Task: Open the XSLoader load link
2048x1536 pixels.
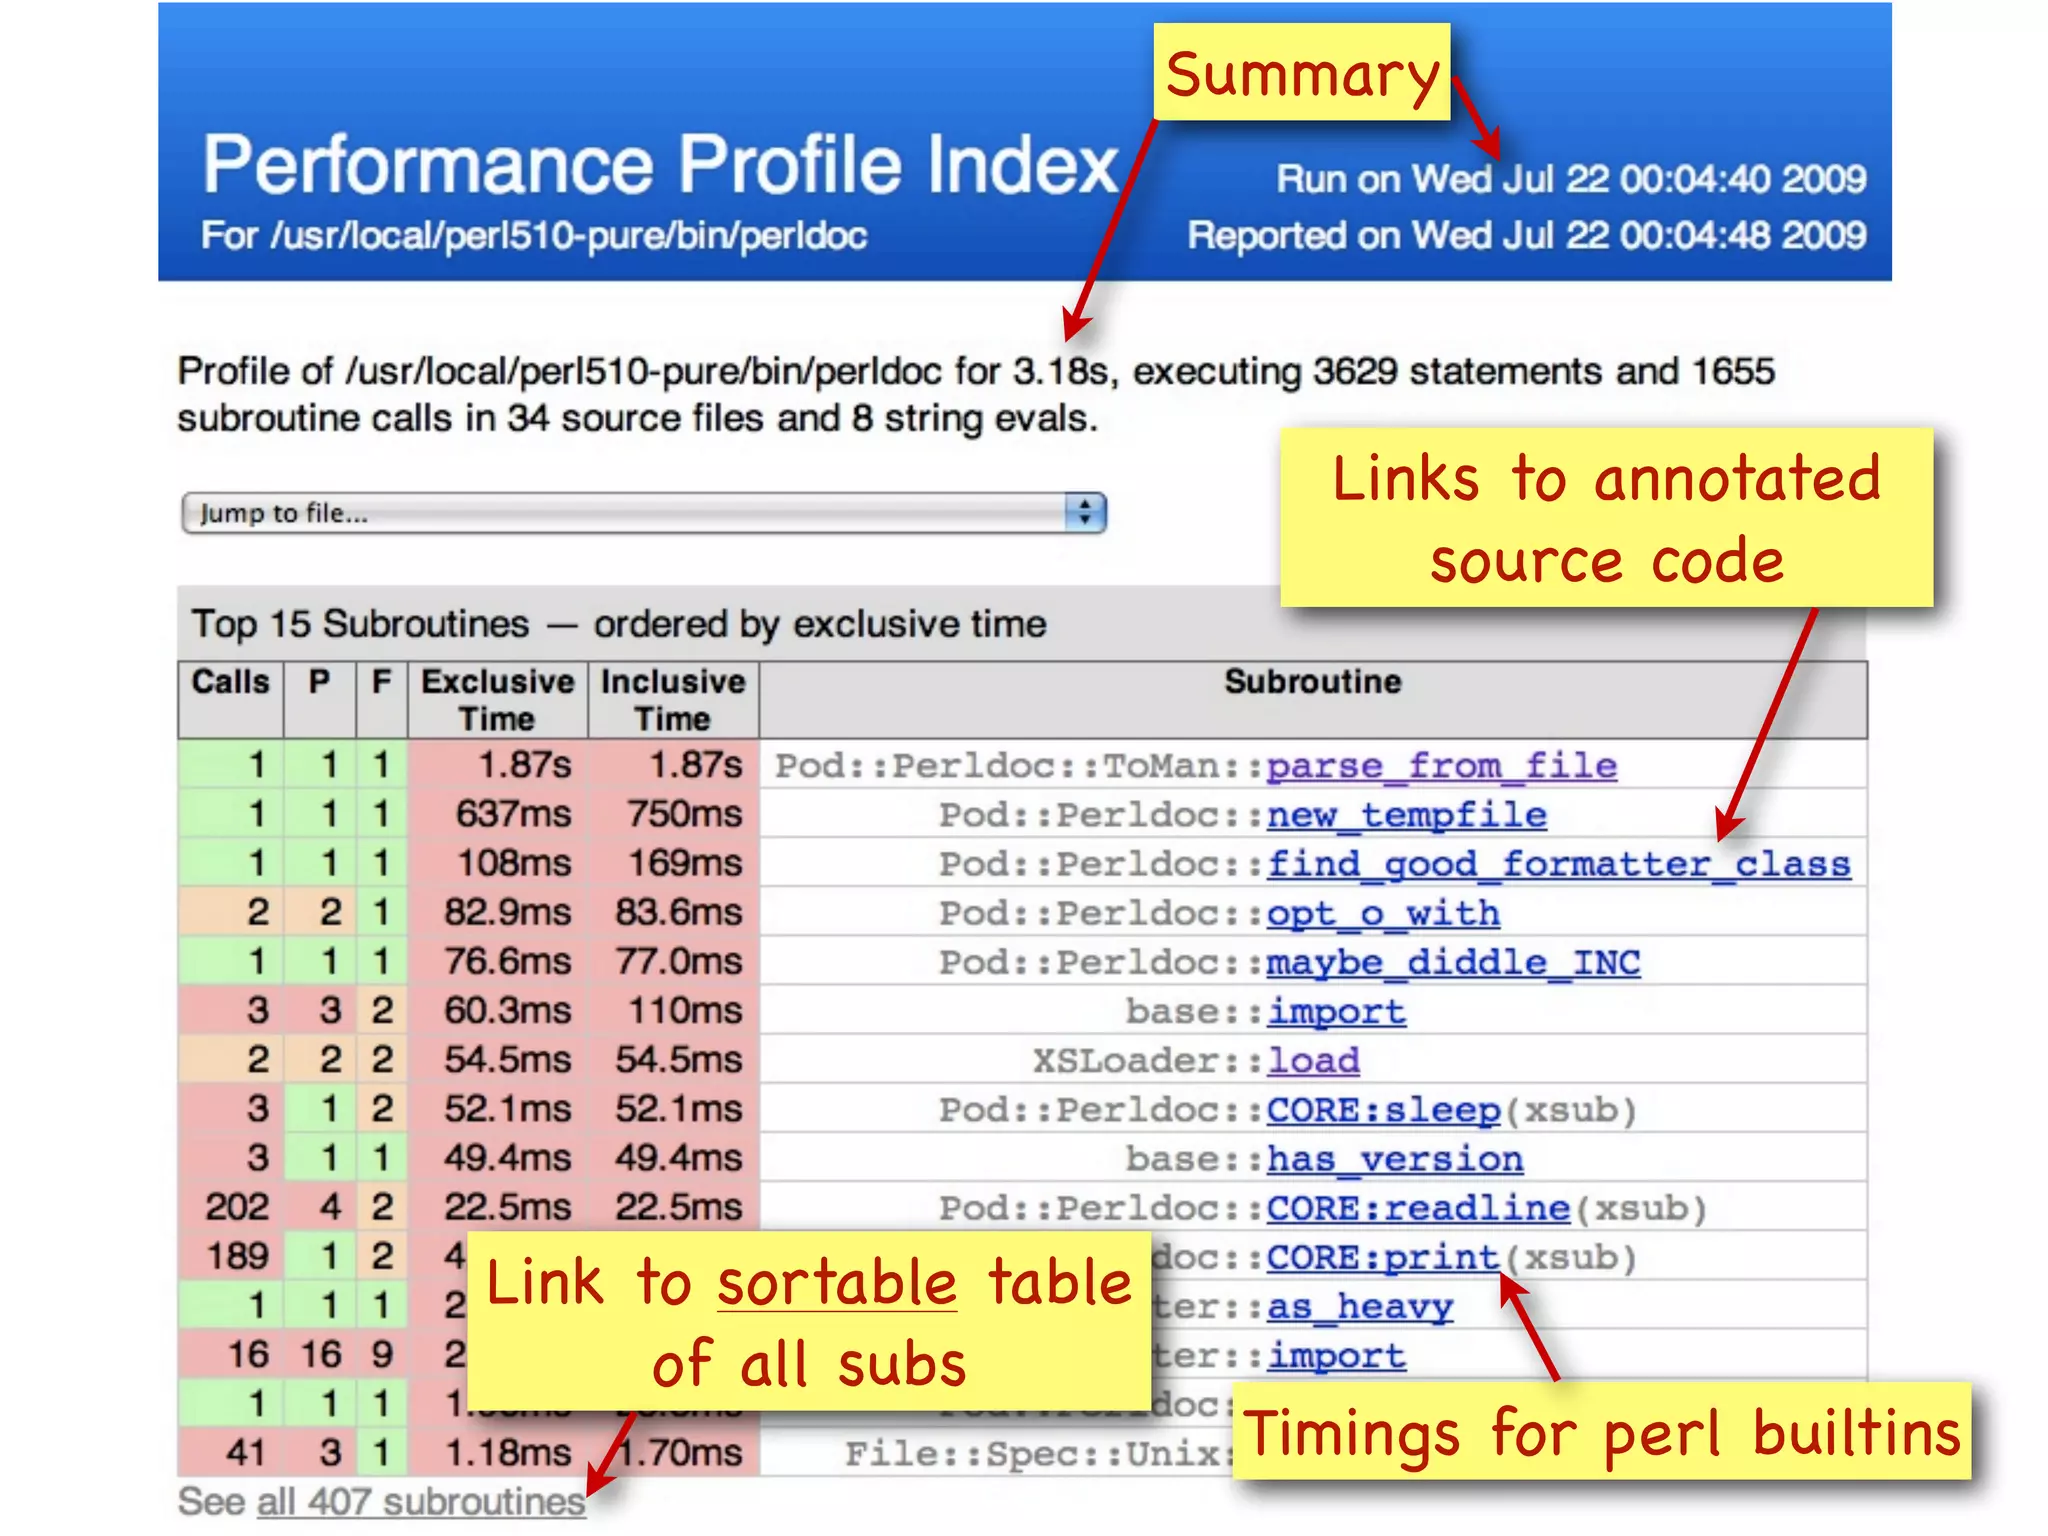Action: point(1313,1060)
